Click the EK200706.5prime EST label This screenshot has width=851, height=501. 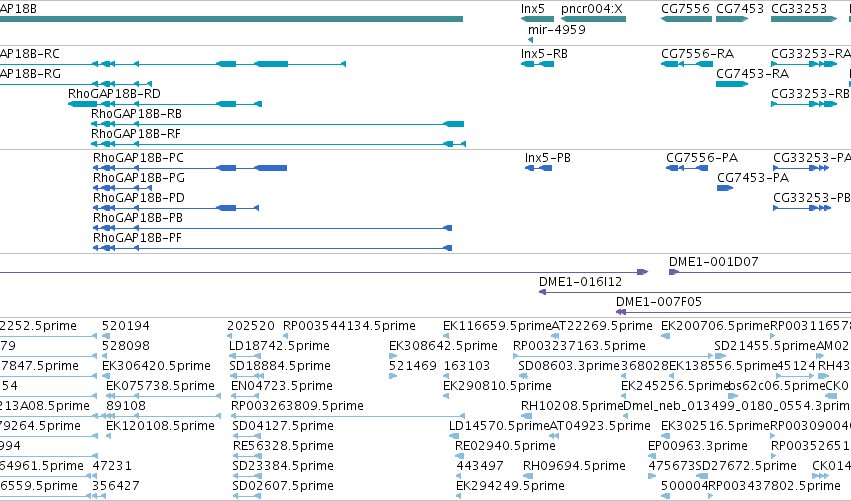[x=715, y=326]
